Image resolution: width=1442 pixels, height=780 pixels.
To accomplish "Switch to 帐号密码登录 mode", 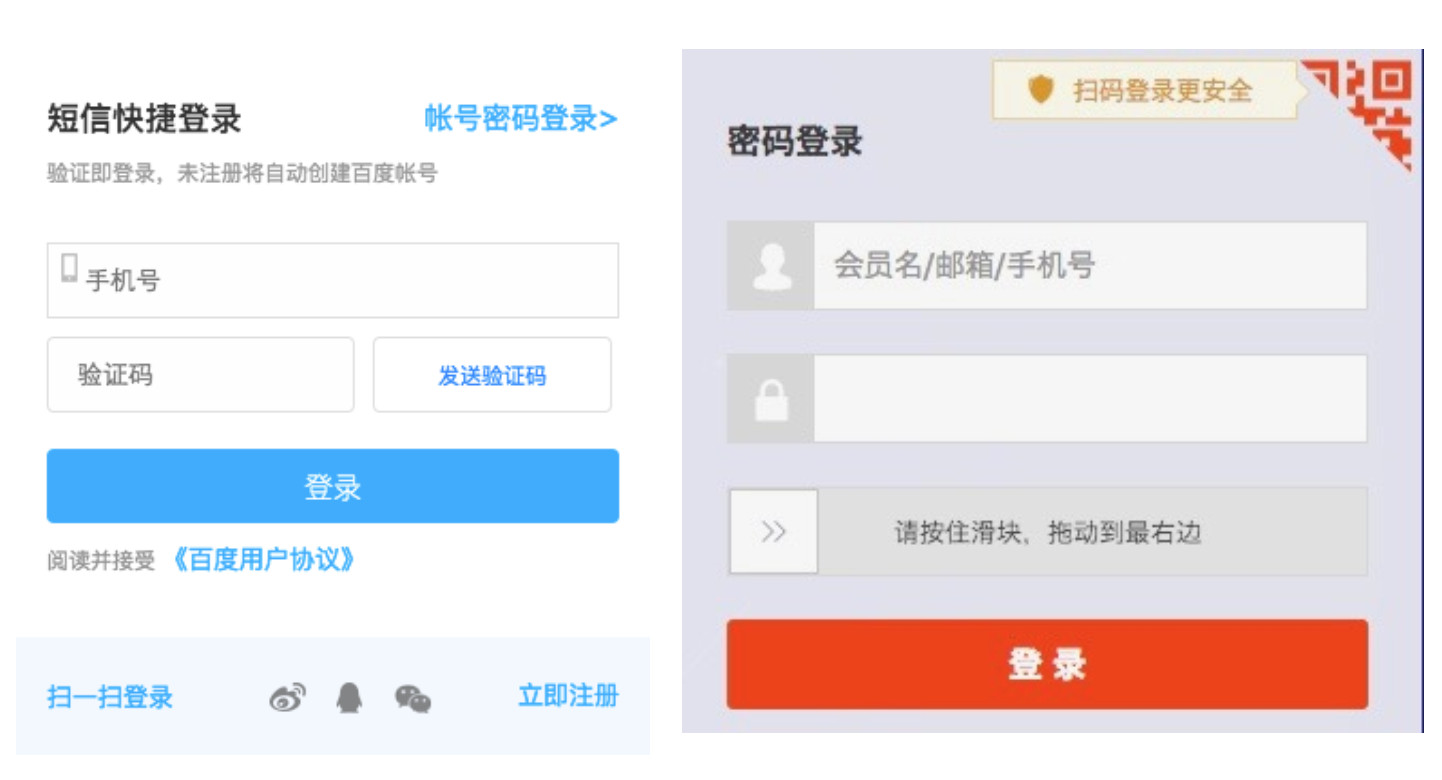I will tap(520, 119).
